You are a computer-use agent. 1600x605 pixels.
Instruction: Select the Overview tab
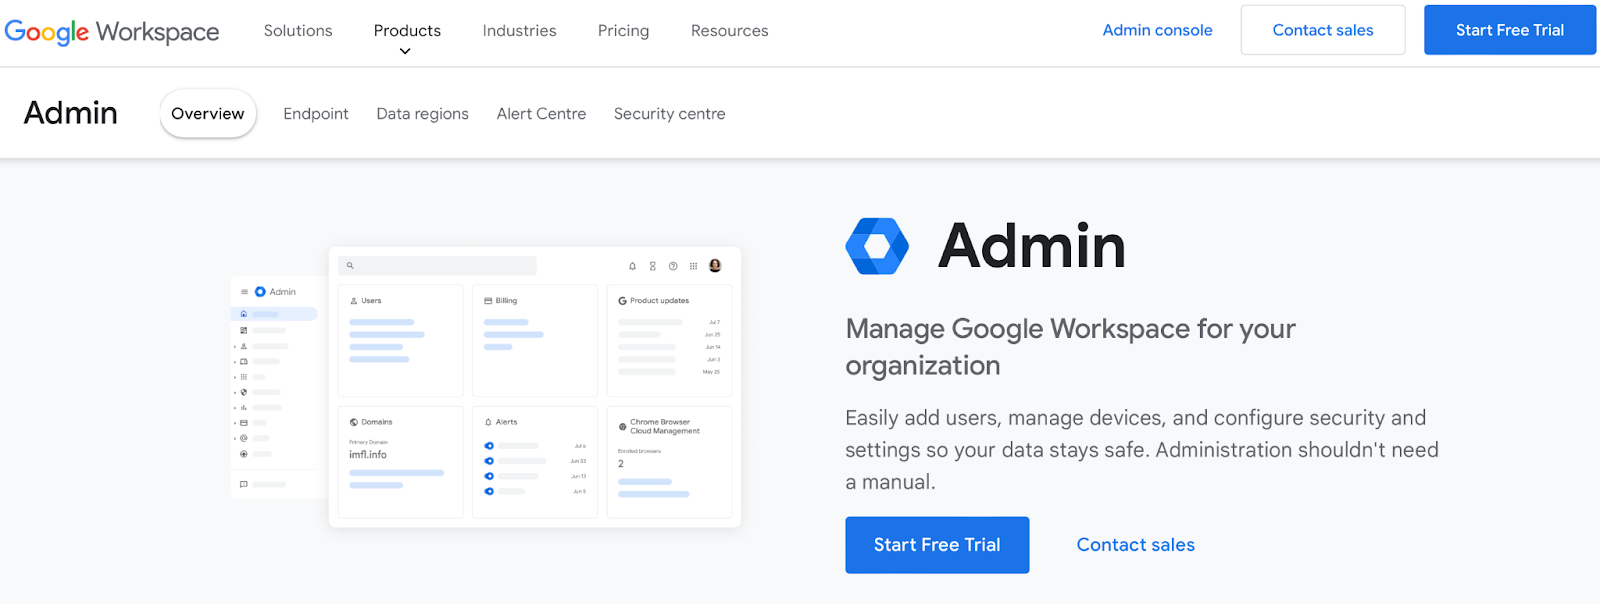[208, 114]
